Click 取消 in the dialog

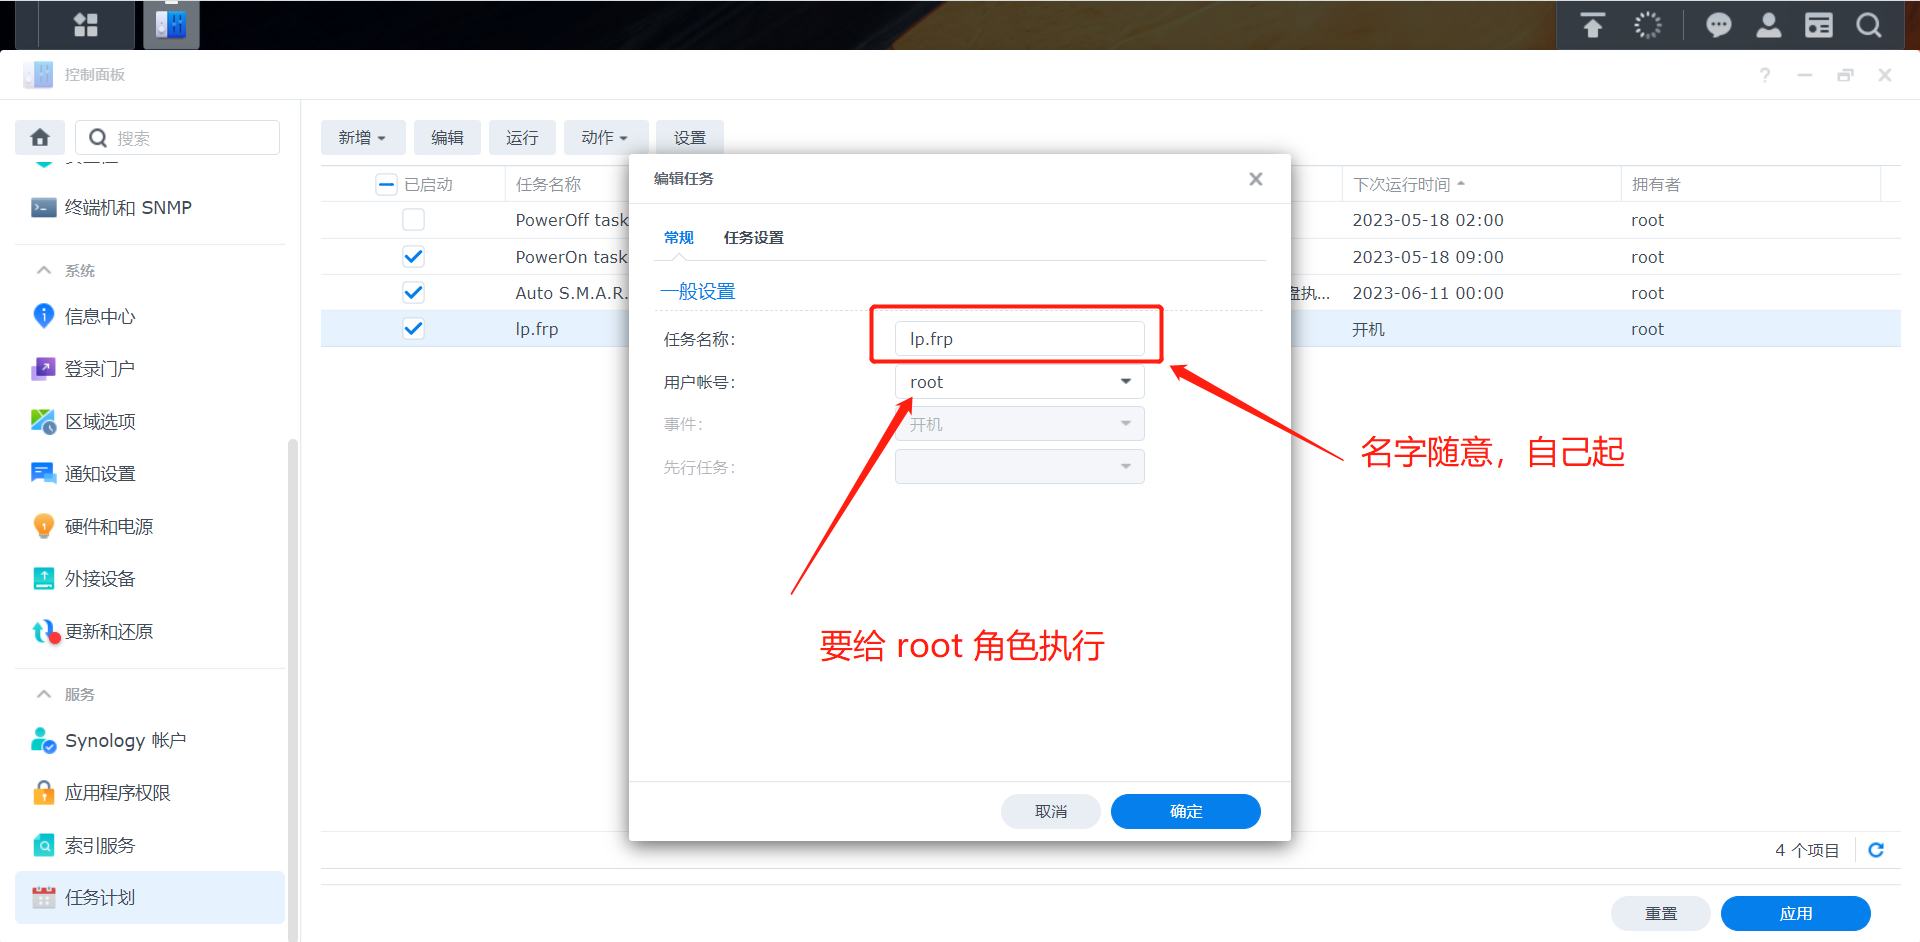1051,811
